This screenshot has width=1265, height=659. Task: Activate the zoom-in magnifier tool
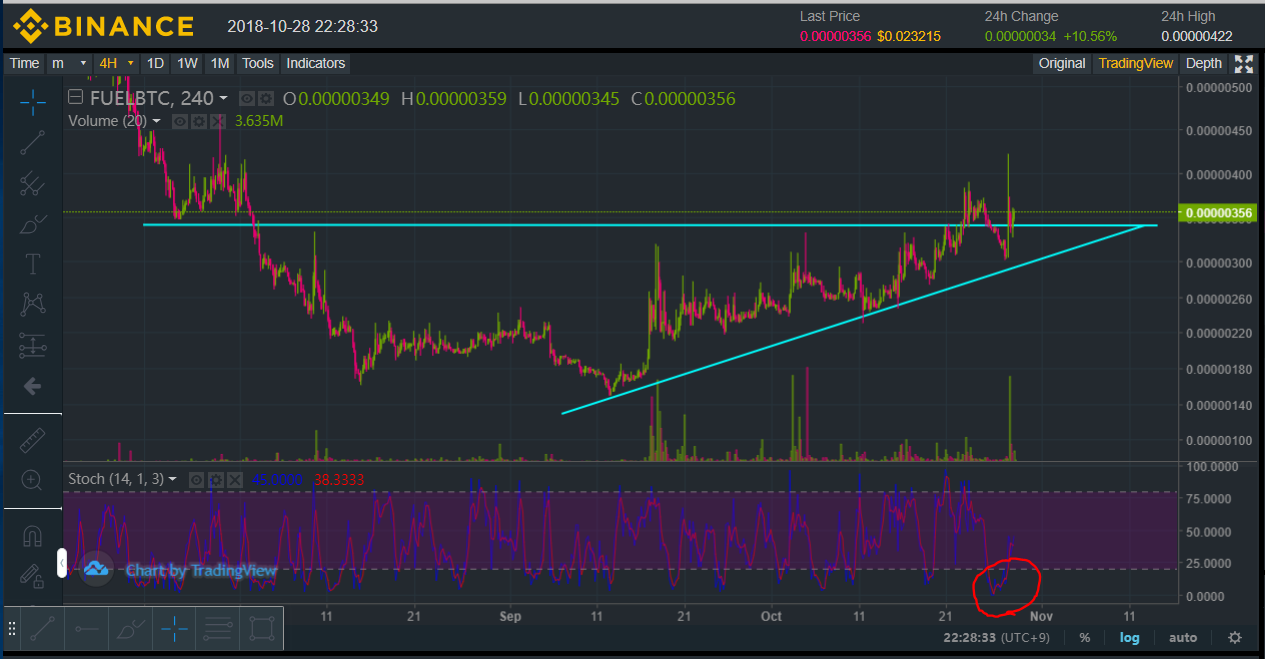pyautogui.click(x=32, y=480)
